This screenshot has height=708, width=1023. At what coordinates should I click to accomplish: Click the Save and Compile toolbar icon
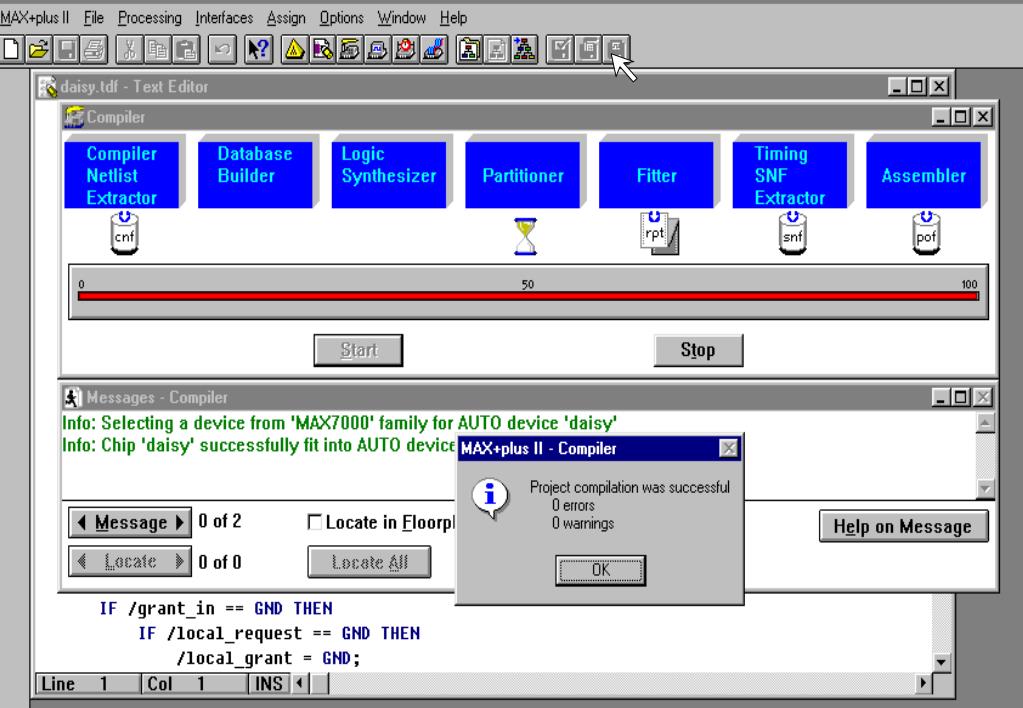588,50
